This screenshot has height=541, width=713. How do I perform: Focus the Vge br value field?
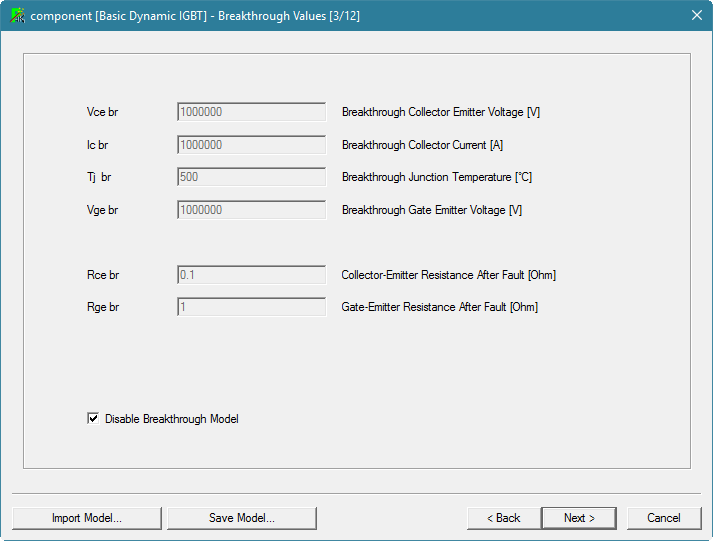coord(251,210)
